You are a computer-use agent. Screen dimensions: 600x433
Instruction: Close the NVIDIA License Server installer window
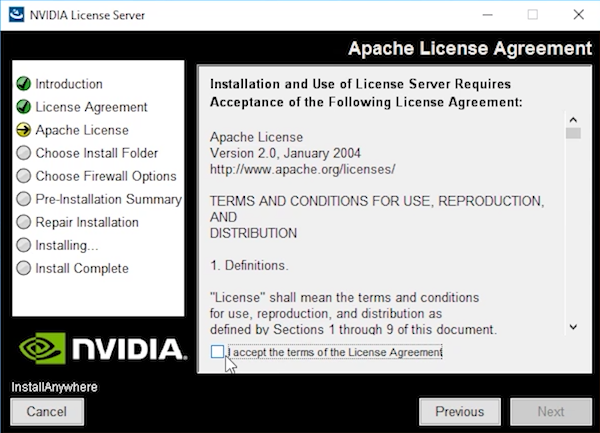coord(579,15)
